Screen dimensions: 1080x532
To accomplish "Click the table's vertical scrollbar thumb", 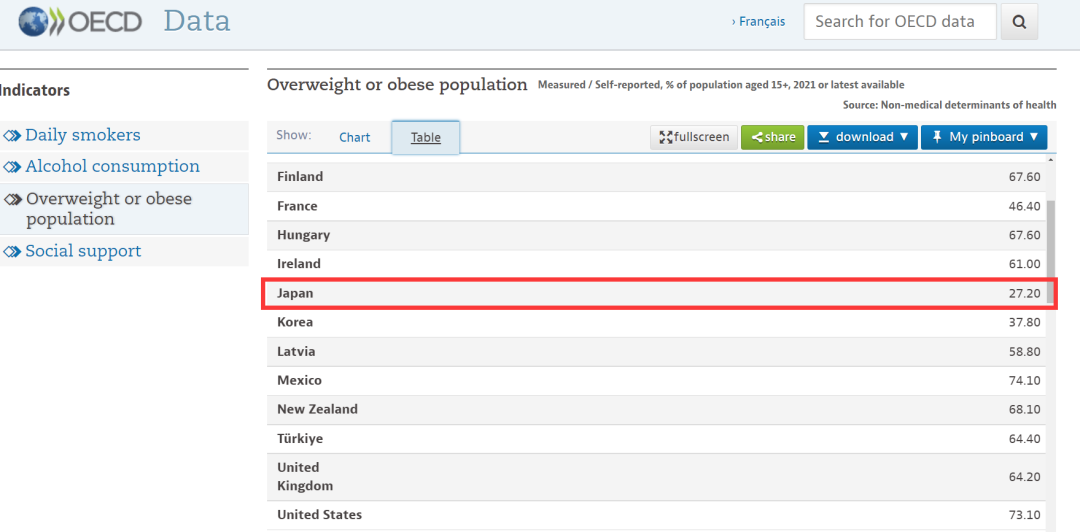I will (x=1049, y=250).
